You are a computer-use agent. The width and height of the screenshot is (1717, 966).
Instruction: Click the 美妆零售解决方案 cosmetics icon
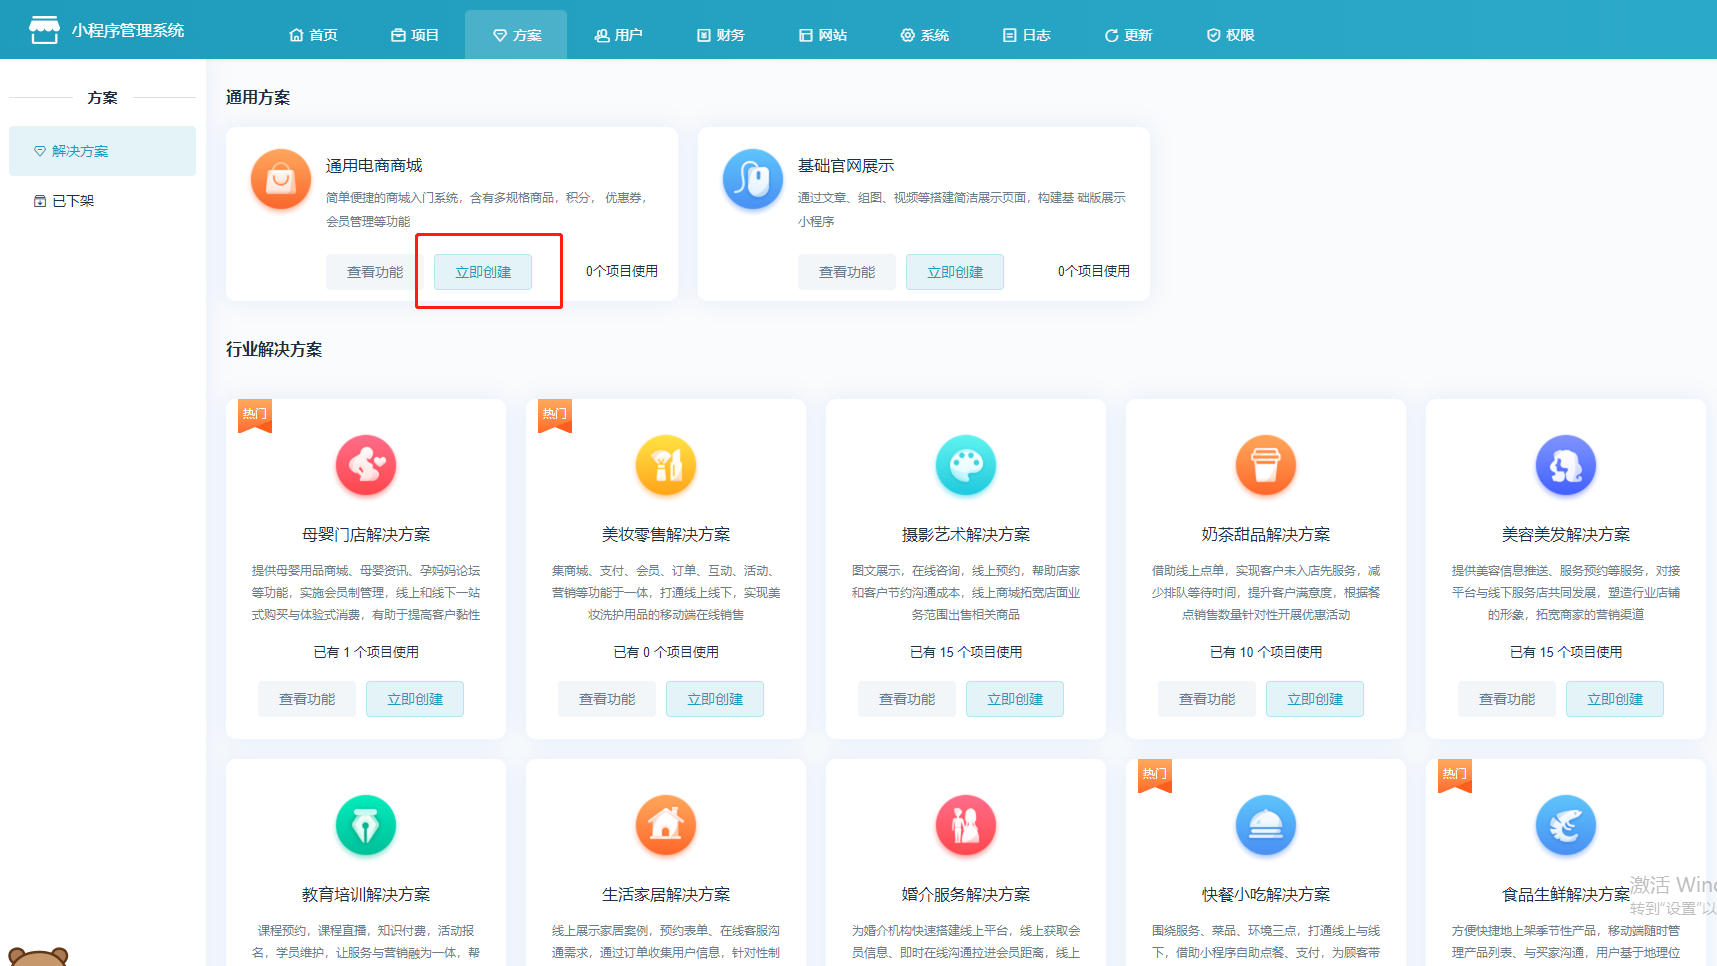666,465
